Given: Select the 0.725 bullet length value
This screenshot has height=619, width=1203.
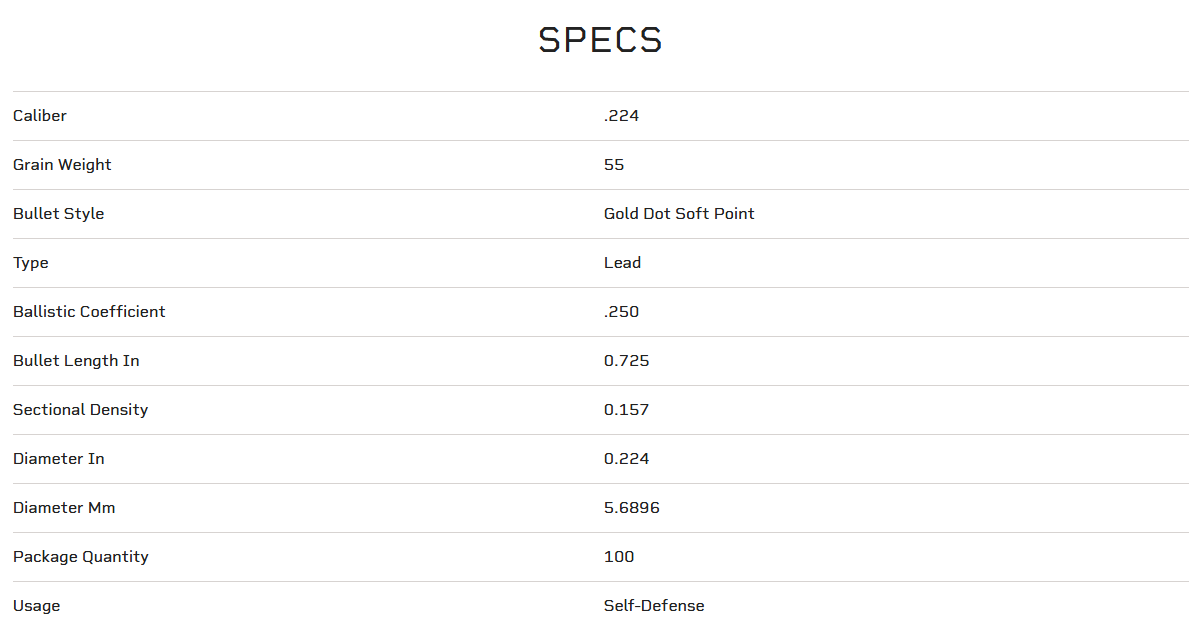Looking at the screenshot, I should (626, 361).
